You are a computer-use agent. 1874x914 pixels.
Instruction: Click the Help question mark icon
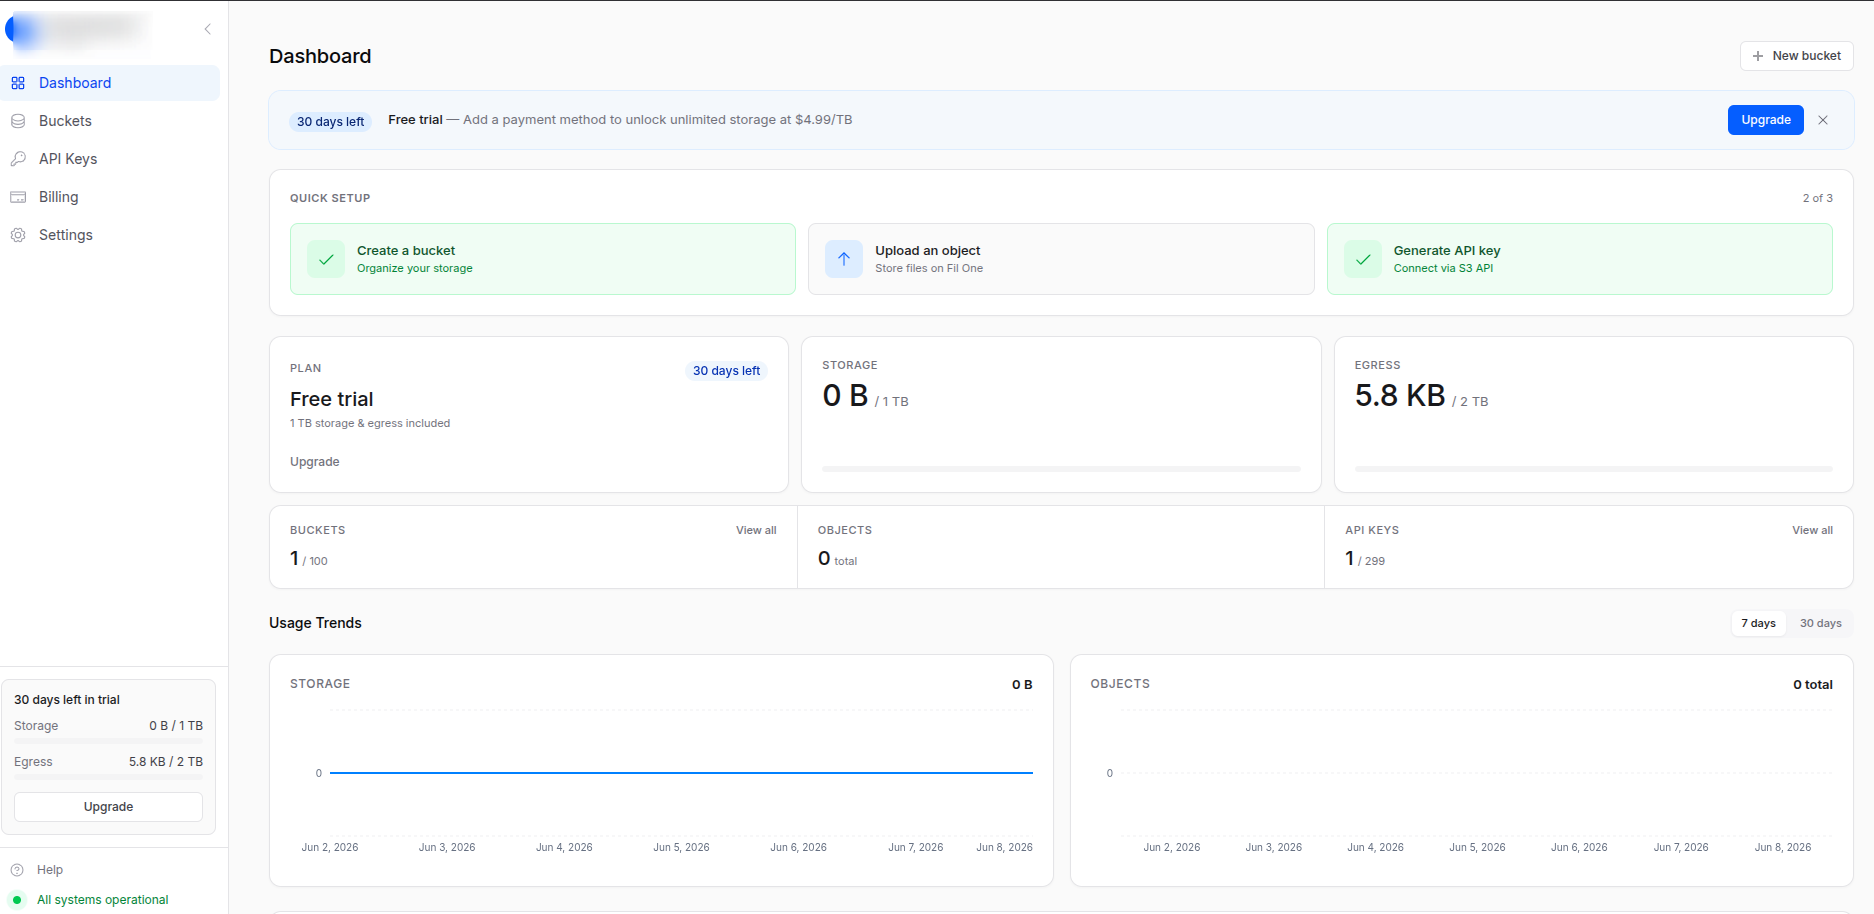coord(17,870)
